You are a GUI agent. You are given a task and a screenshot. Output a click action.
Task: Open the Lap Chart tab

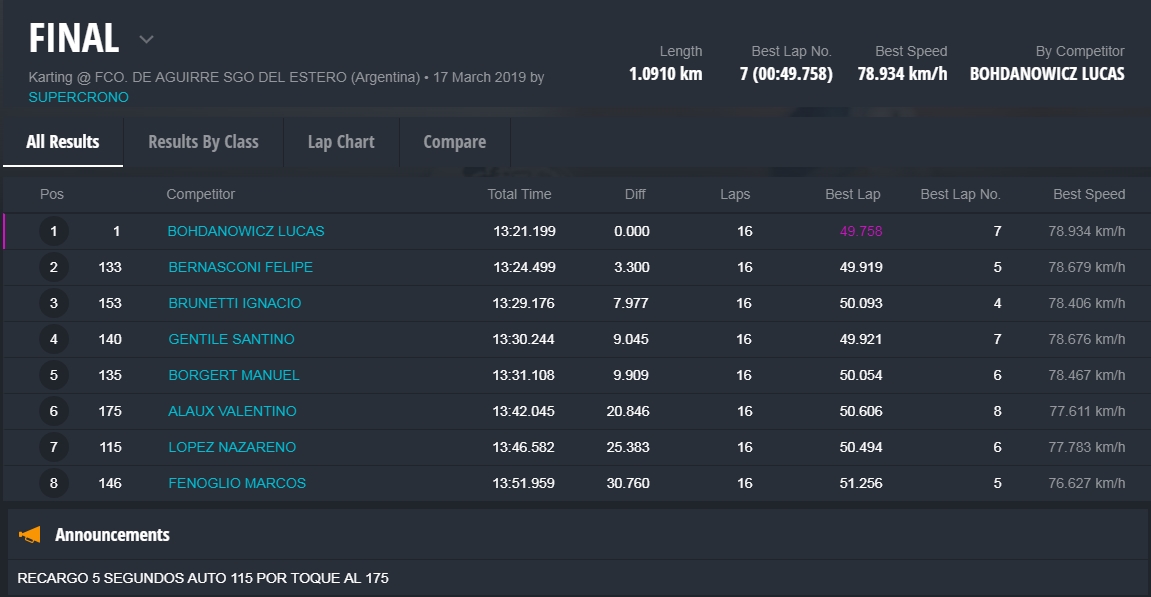click(341, 142)
